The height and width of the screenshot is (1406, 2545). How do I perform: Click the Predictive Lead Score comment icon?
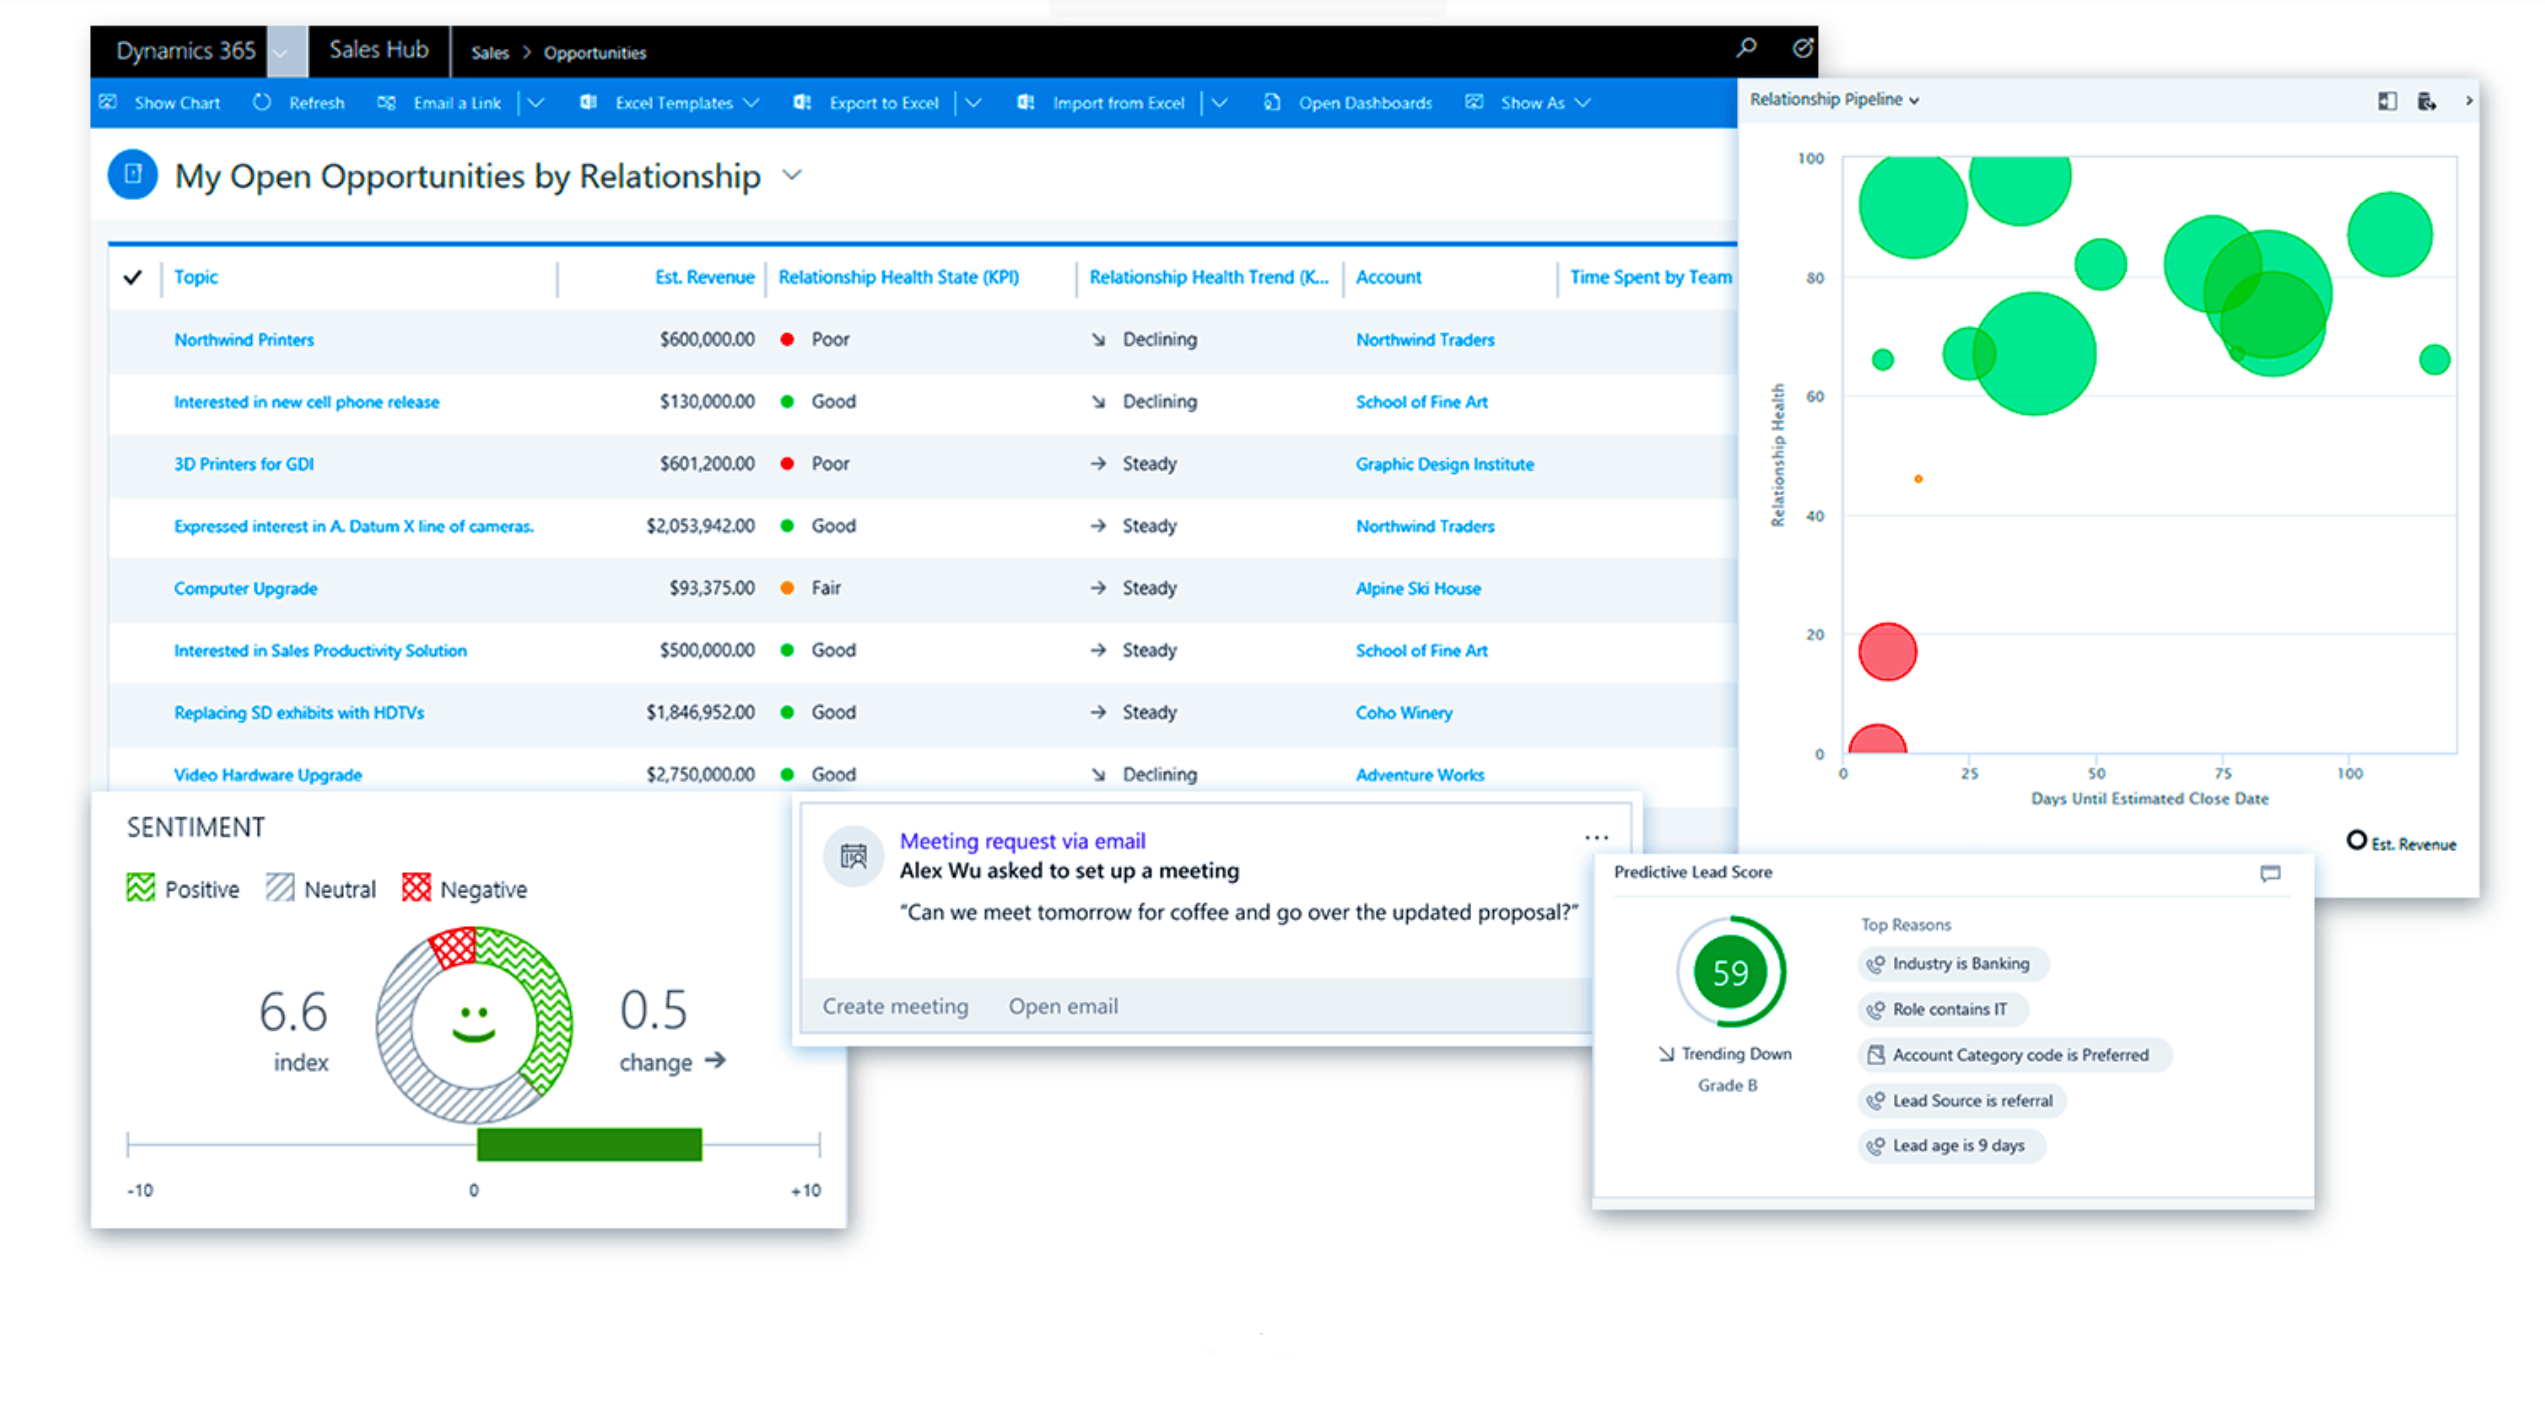tap(2270, 873)
